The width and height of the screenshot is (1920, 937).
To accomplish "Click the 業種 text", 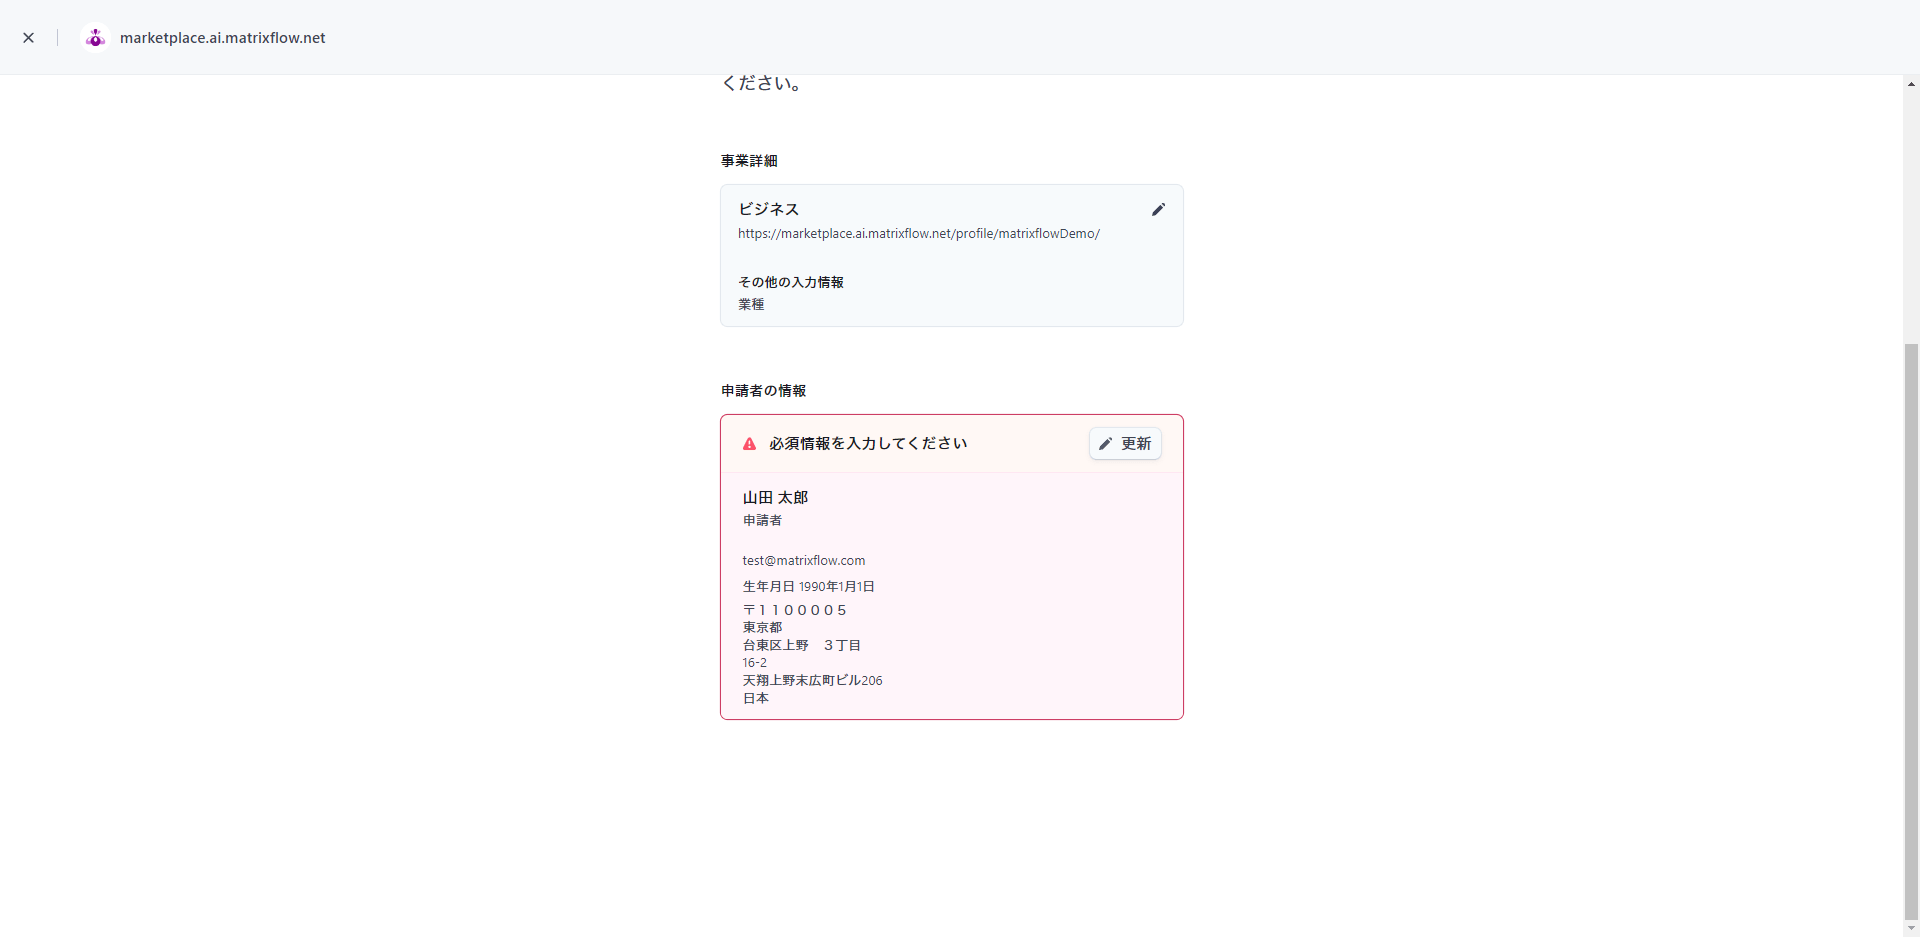I will click(751, 304).
